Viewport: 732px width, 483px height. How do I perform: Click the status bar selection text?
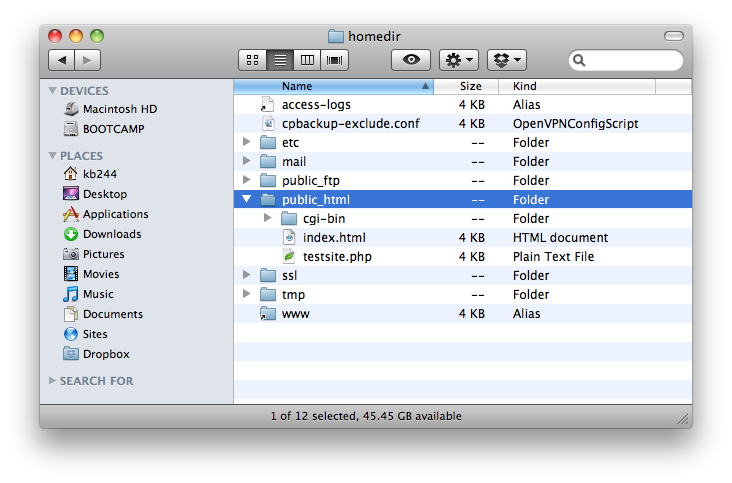click(x=366, y=416)
